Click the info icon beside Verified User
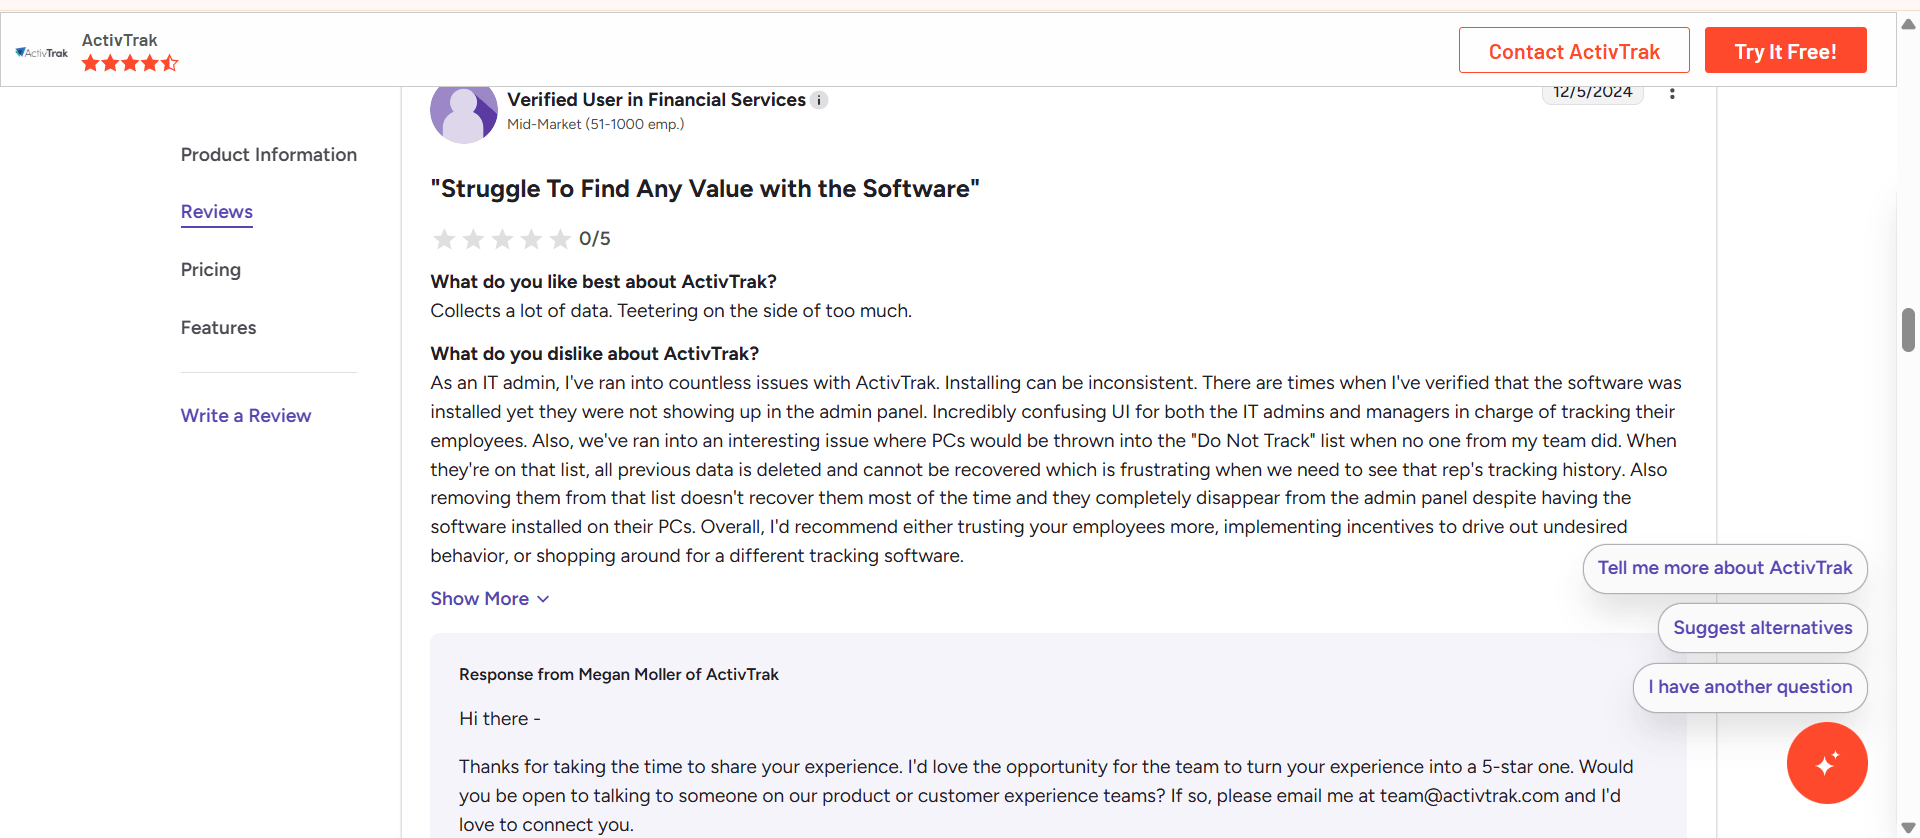 point(819,100)
